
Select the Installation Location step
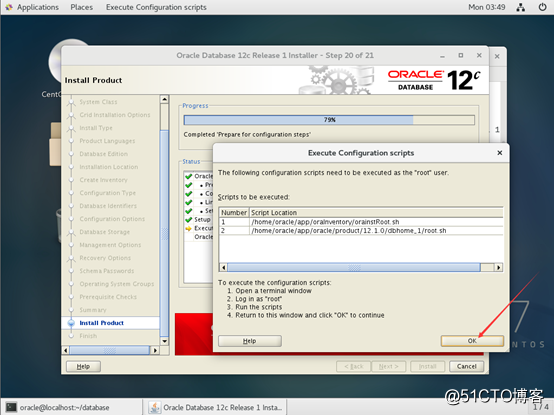pos(109,167)
